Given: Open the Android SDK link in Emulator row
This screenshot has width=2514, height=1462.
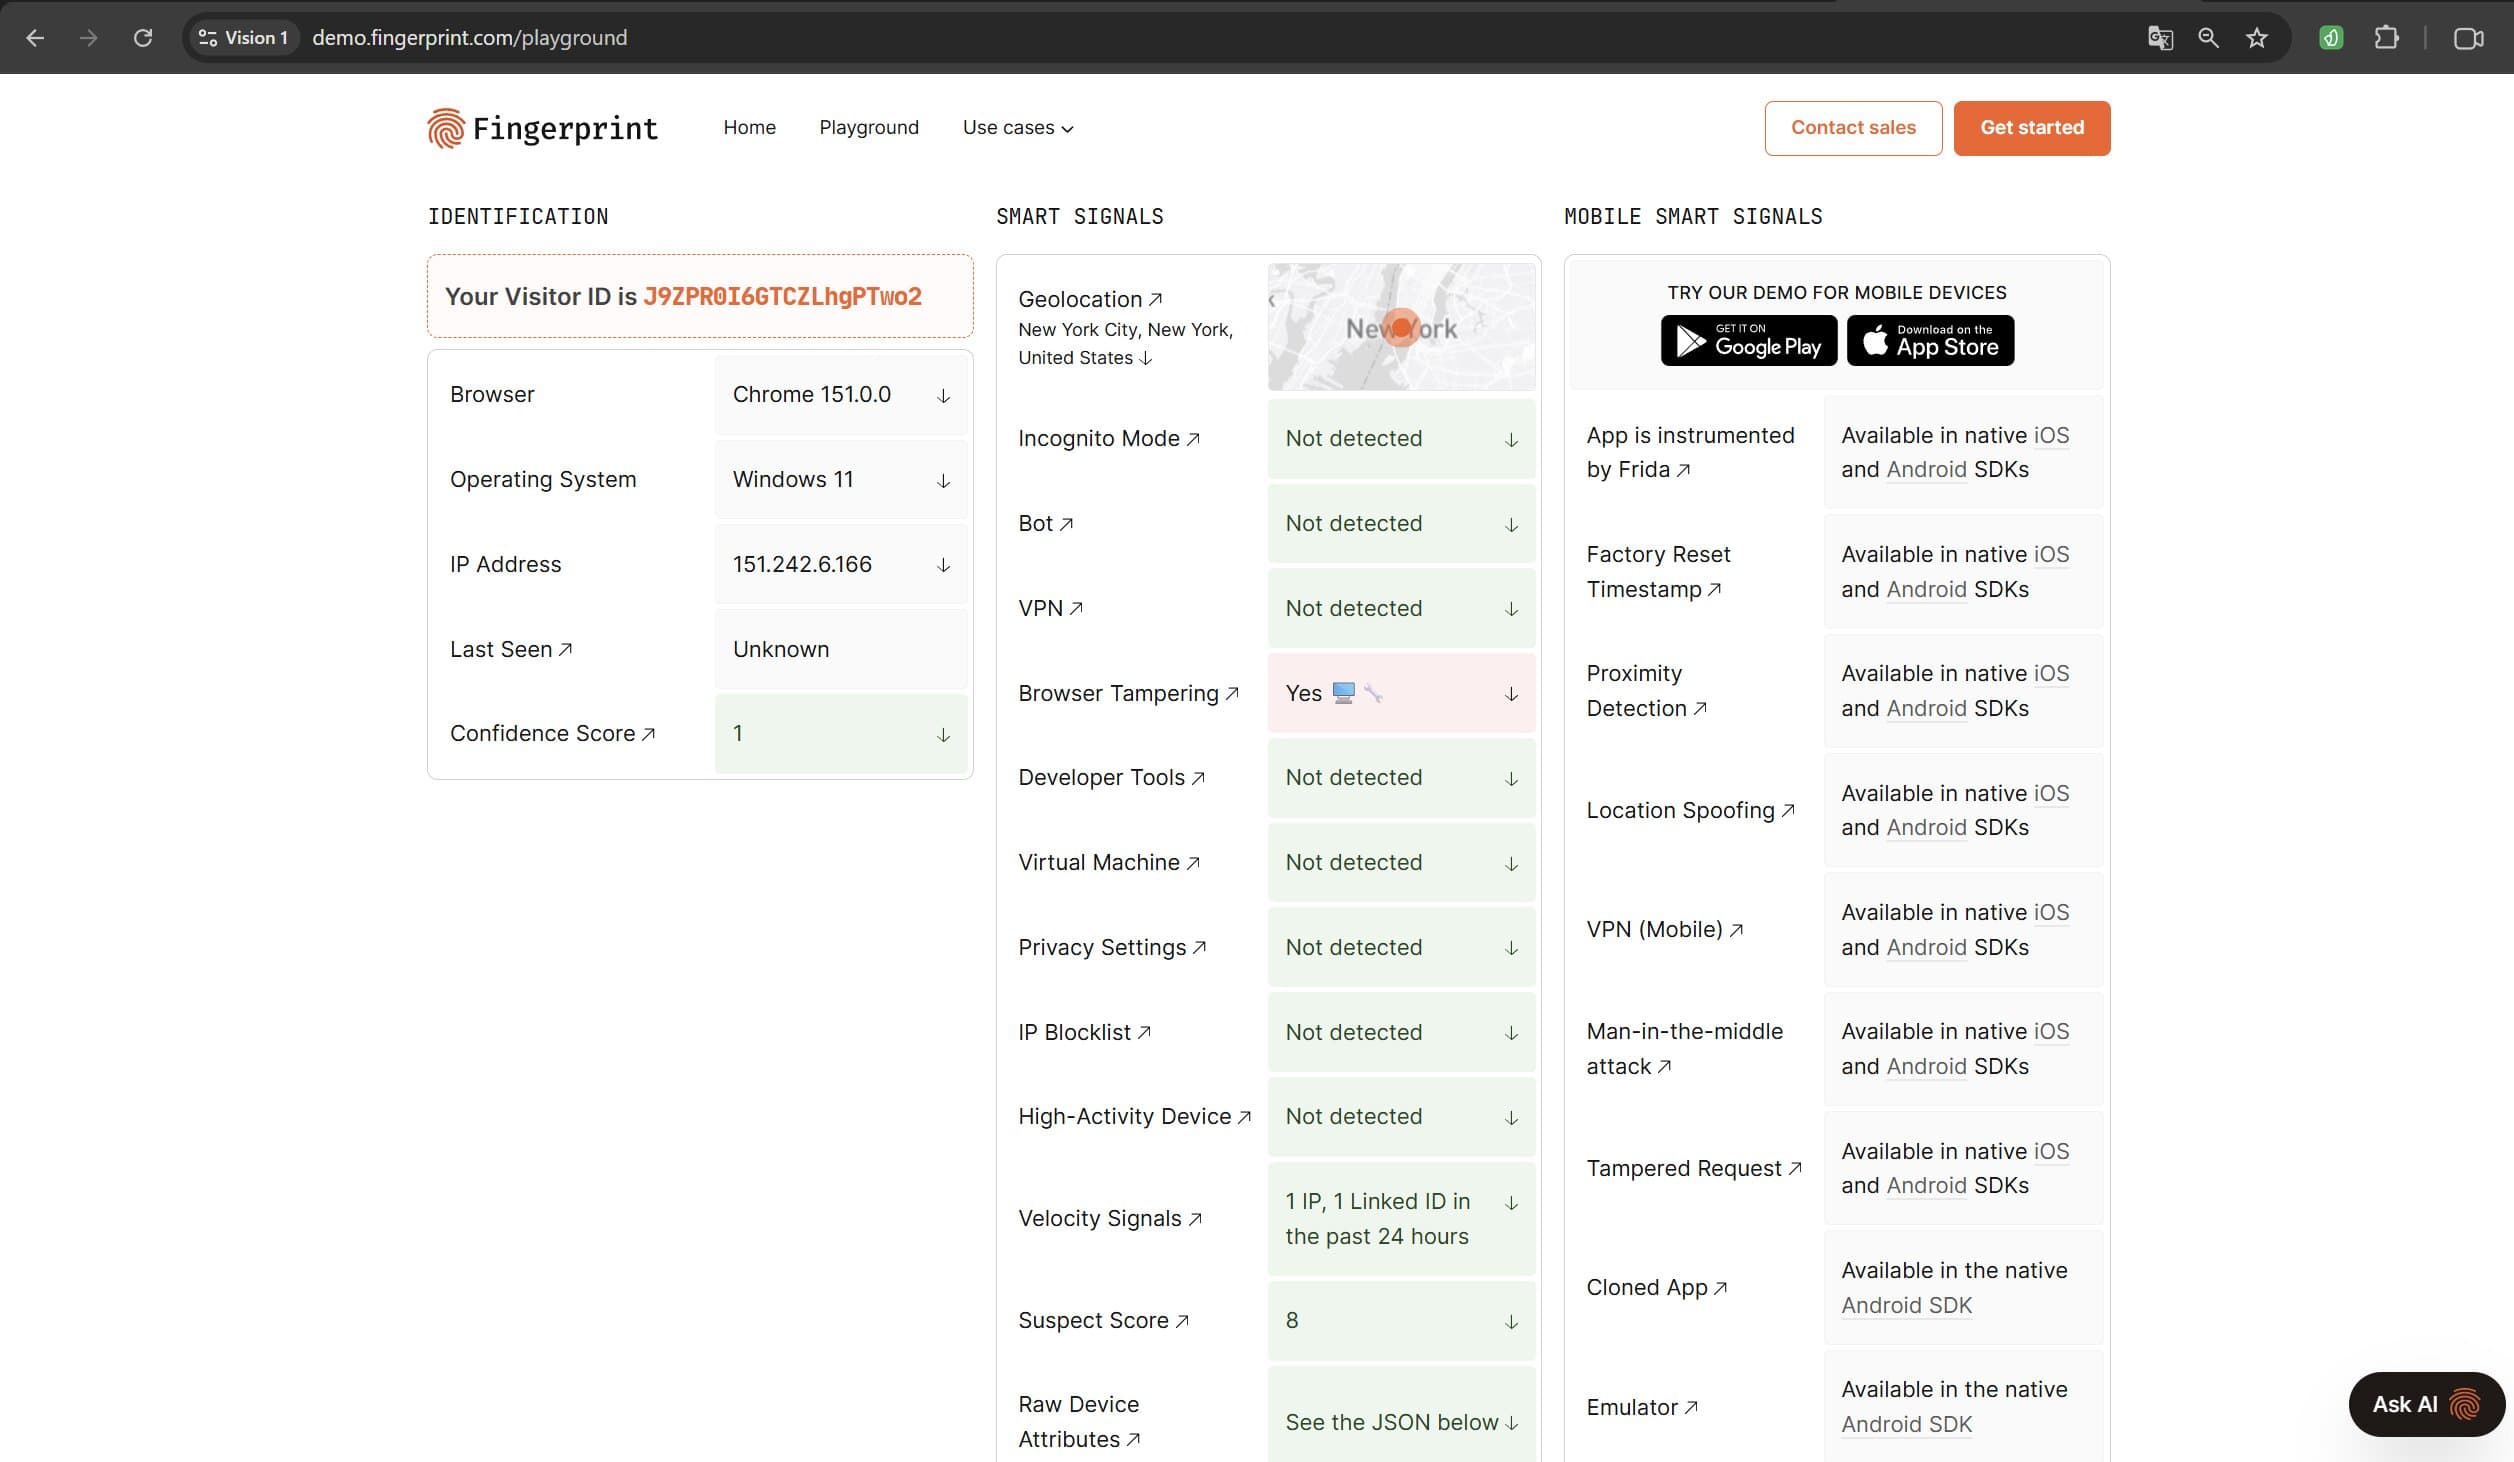Looking at the screenshot, I should (1906, 1425).
